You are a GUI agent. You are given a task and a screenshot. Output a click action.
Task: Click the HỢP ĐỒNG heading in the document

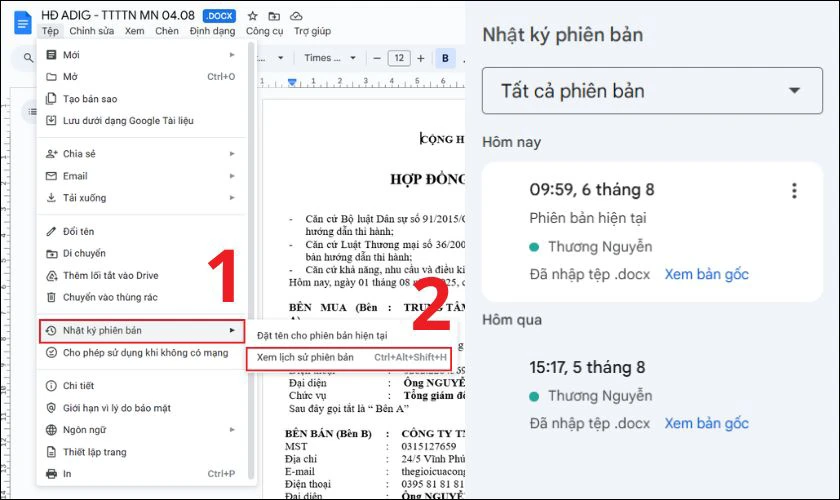[x=427, y=179]
